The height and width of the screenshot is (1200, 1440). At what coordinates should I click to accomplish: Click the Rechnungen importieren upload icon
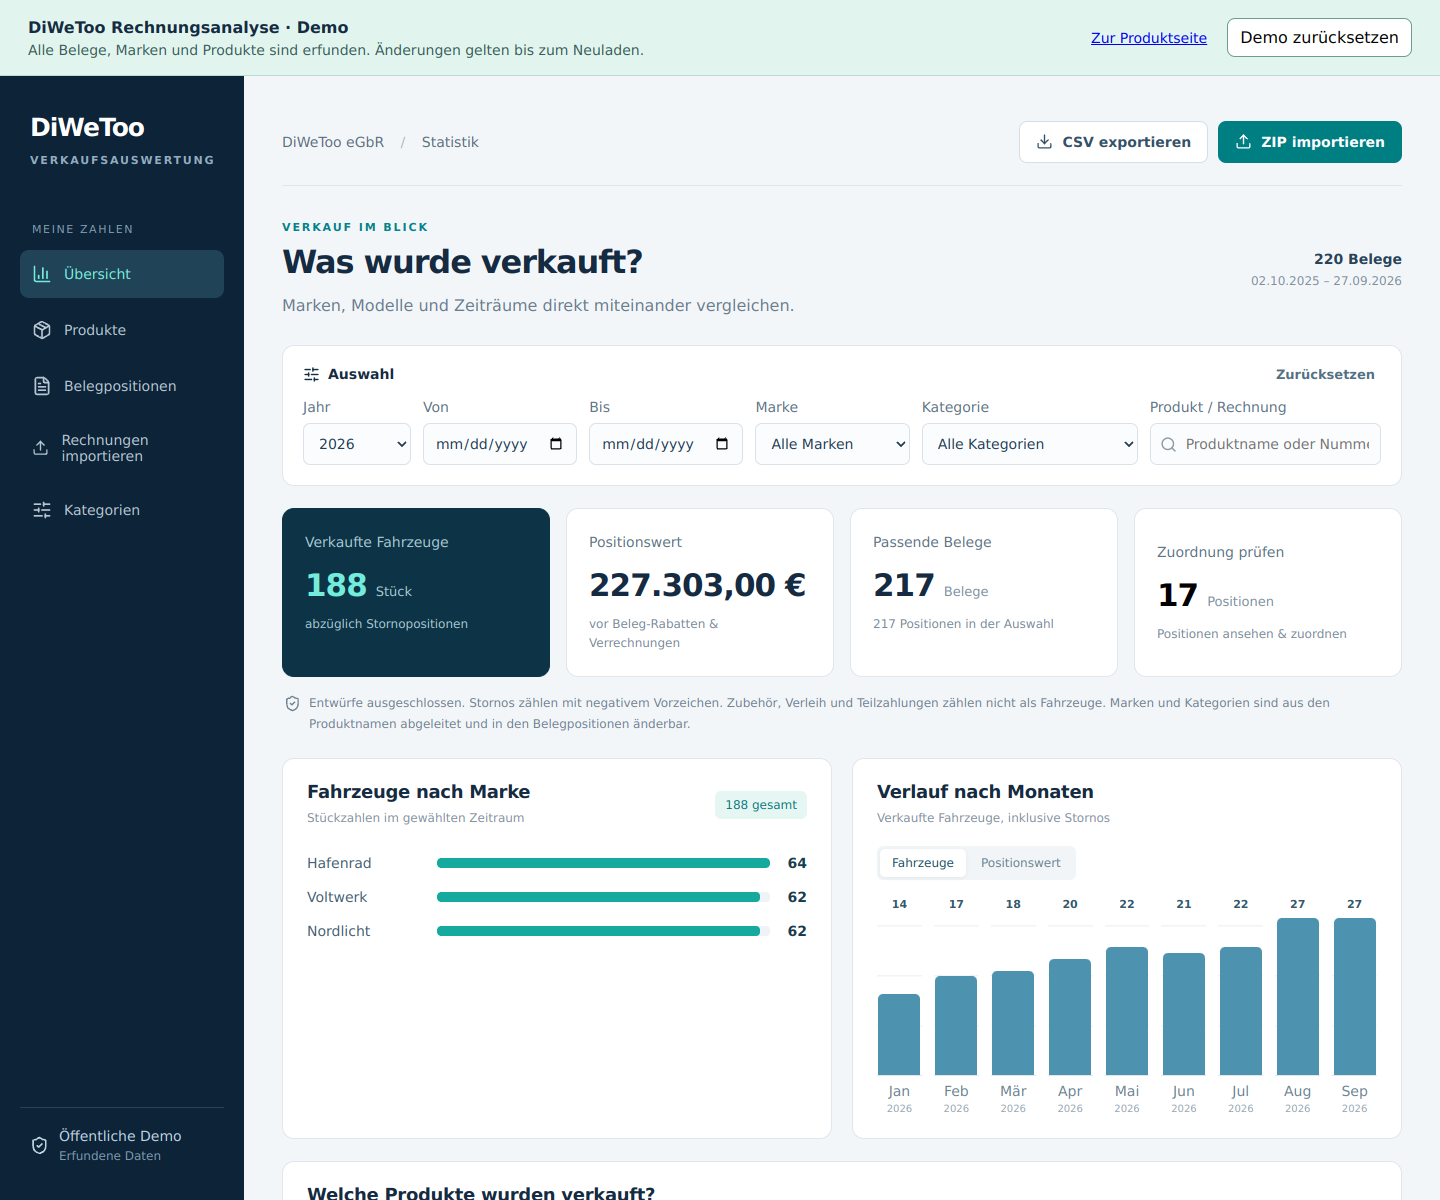pyautogui.click(x=41, y=448)
